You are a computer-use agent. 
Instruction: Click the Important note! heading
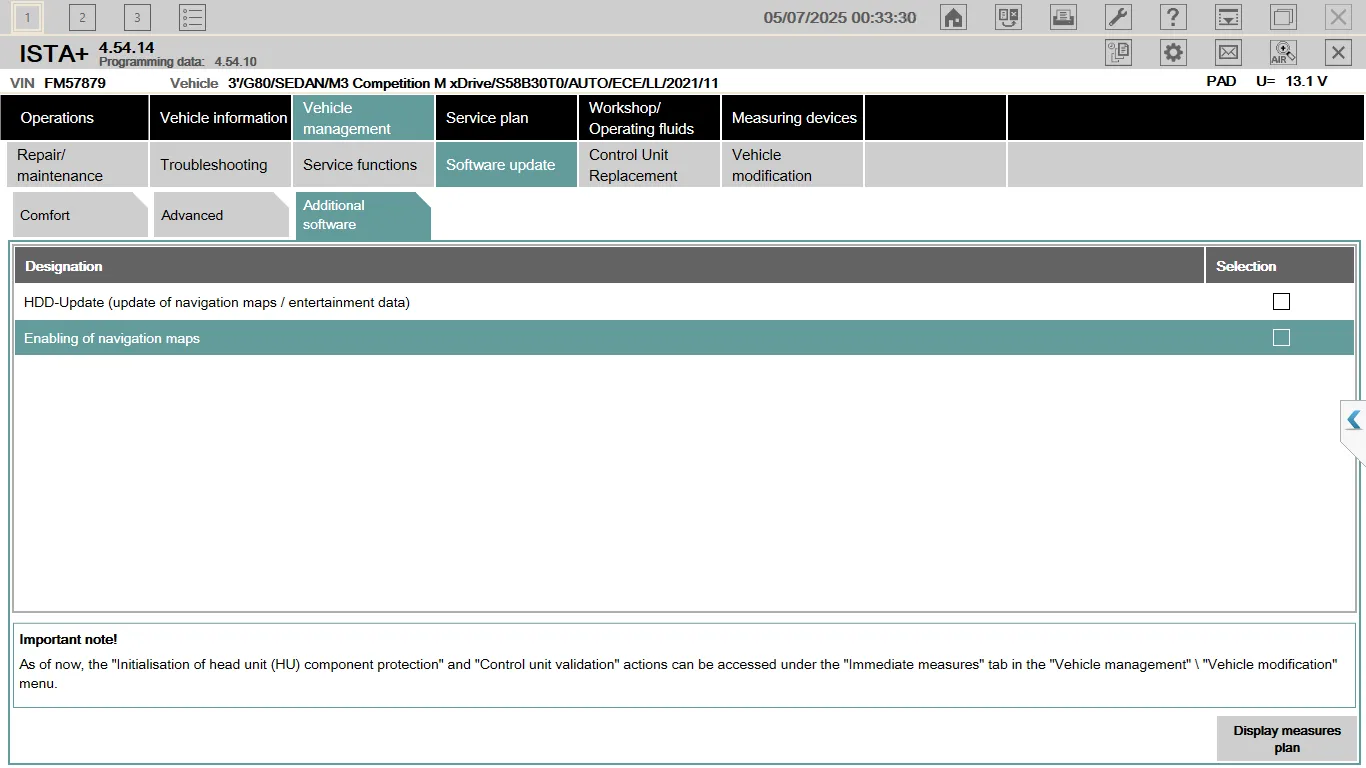pyautogui.click(x=68, y=639)
